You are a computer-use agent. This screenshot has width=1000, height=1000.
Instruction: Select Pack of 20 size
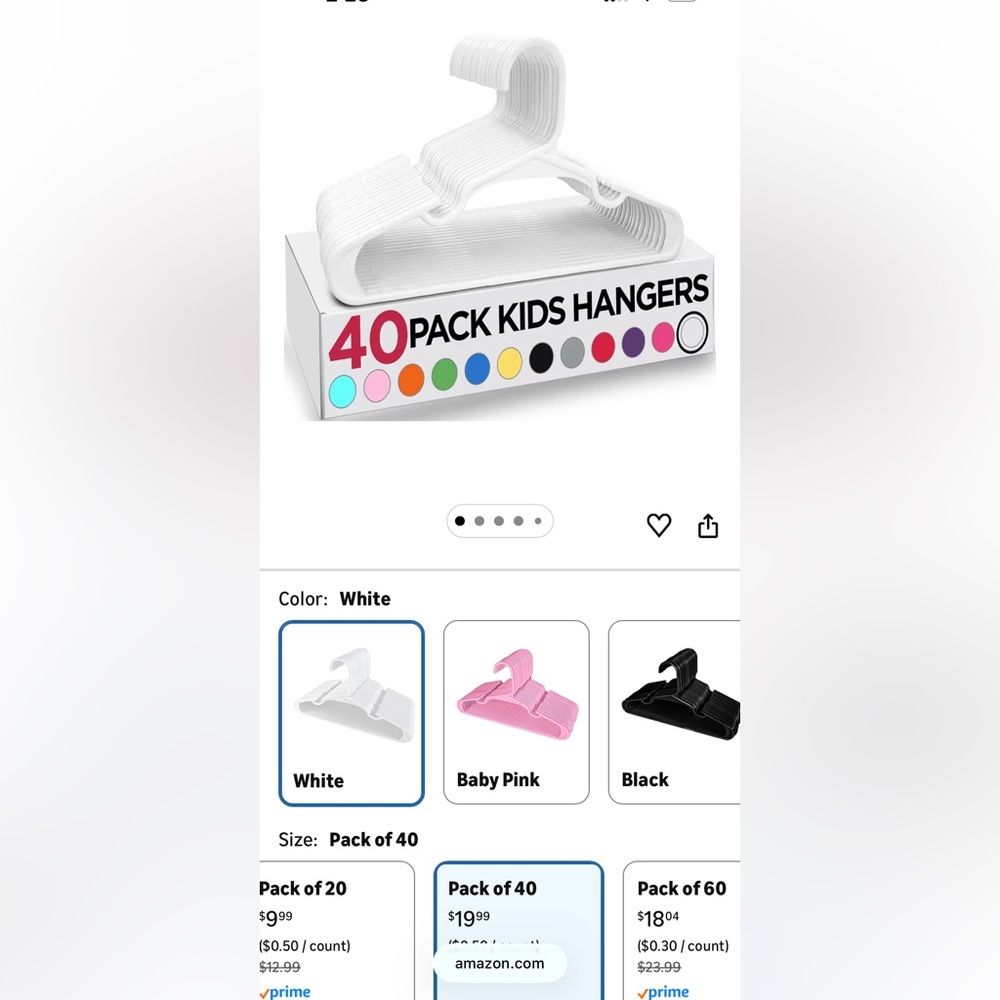337,930
